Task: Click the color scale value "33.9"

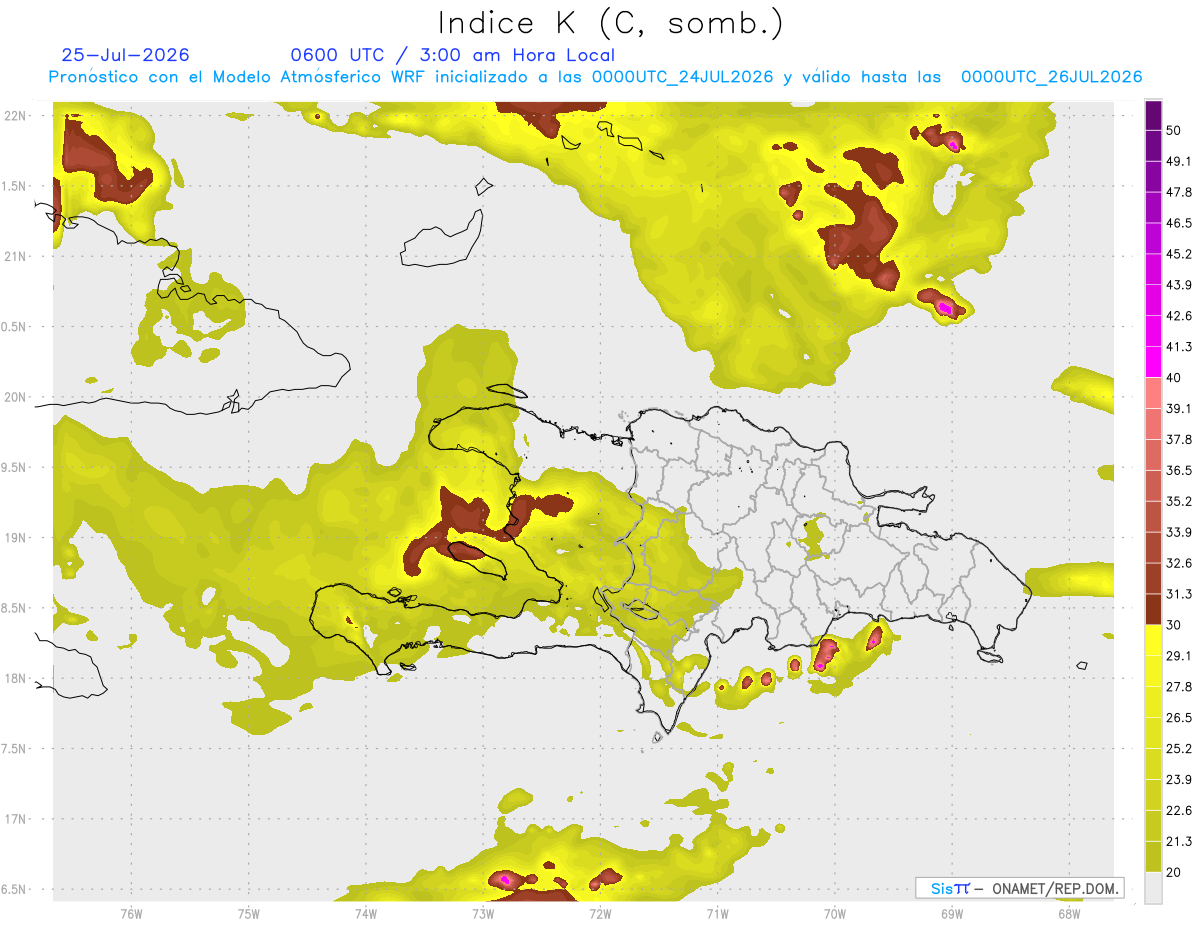Action: pos(1179,532)
